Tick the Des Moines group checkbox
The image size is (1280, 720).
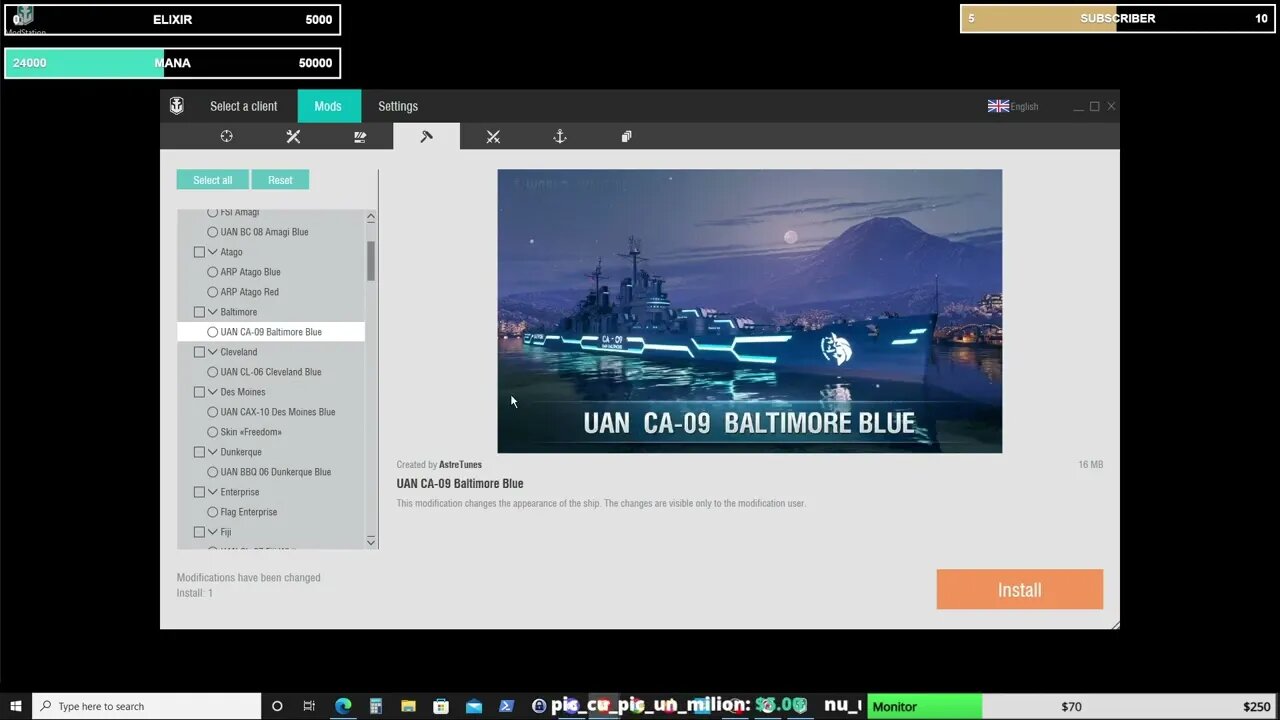click(x=199, y=392)
